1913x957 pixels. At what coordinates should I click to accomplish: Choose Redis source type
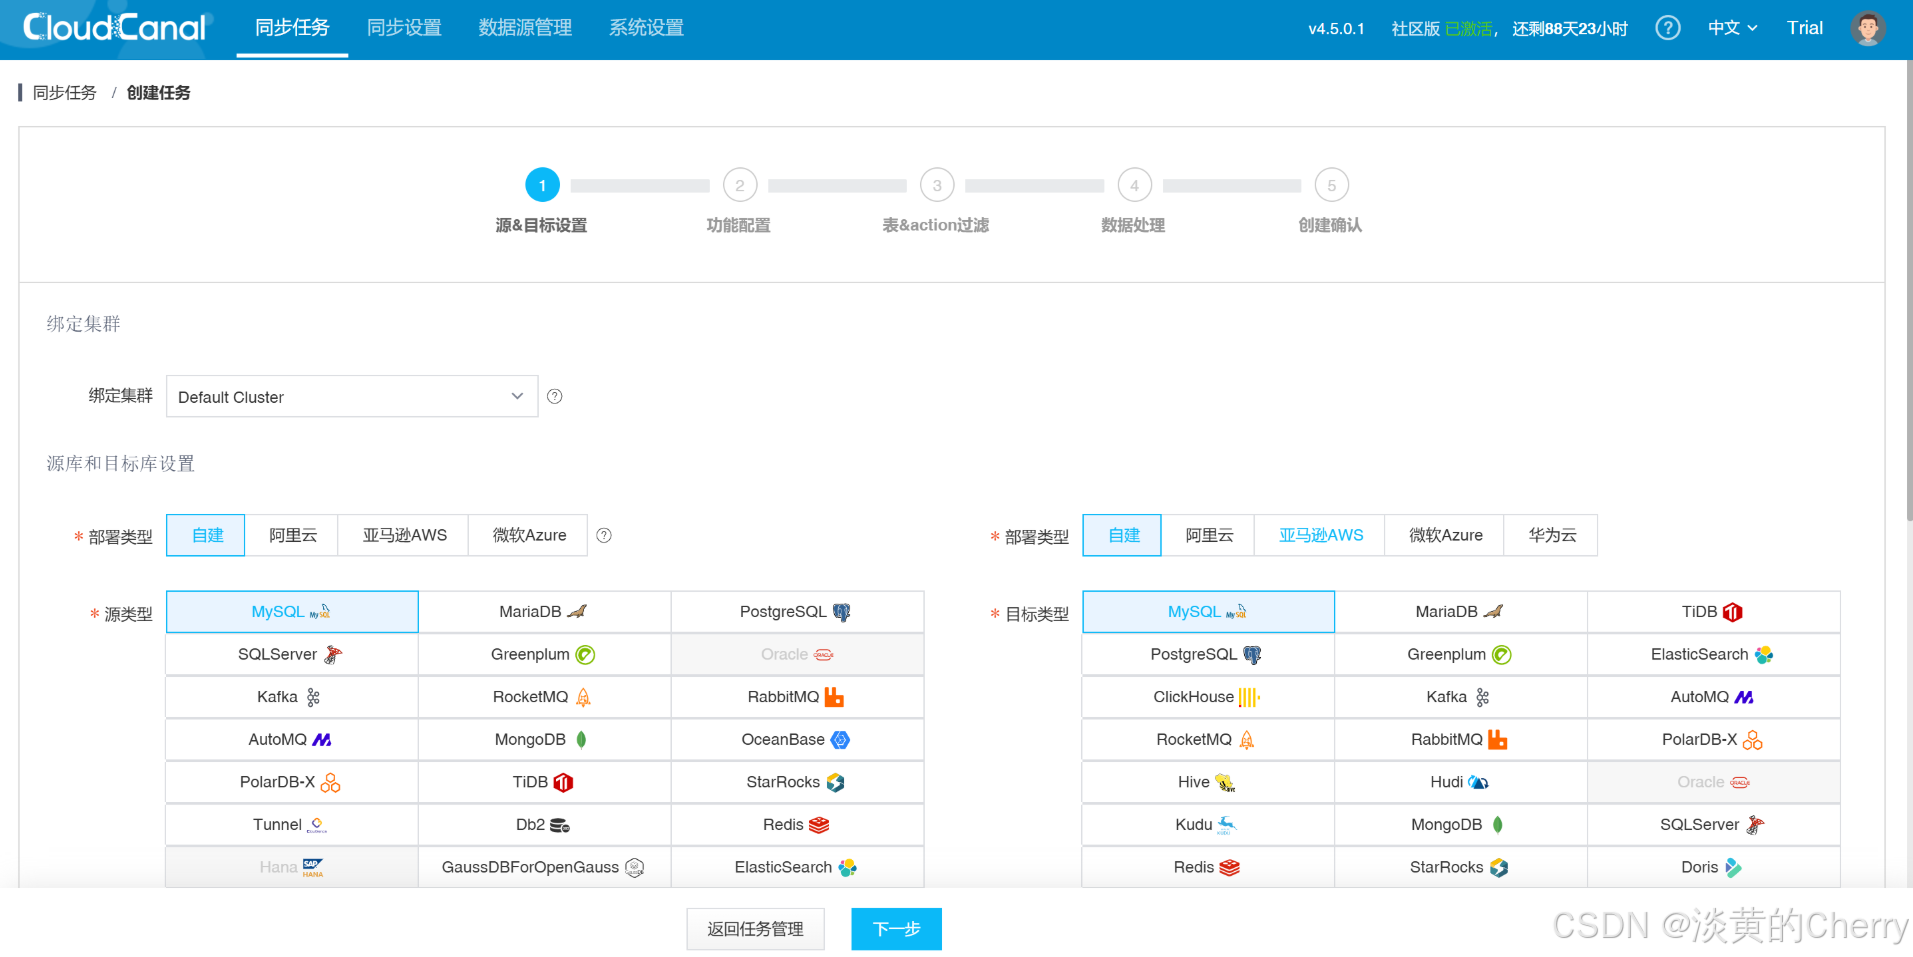pos(797,825)
